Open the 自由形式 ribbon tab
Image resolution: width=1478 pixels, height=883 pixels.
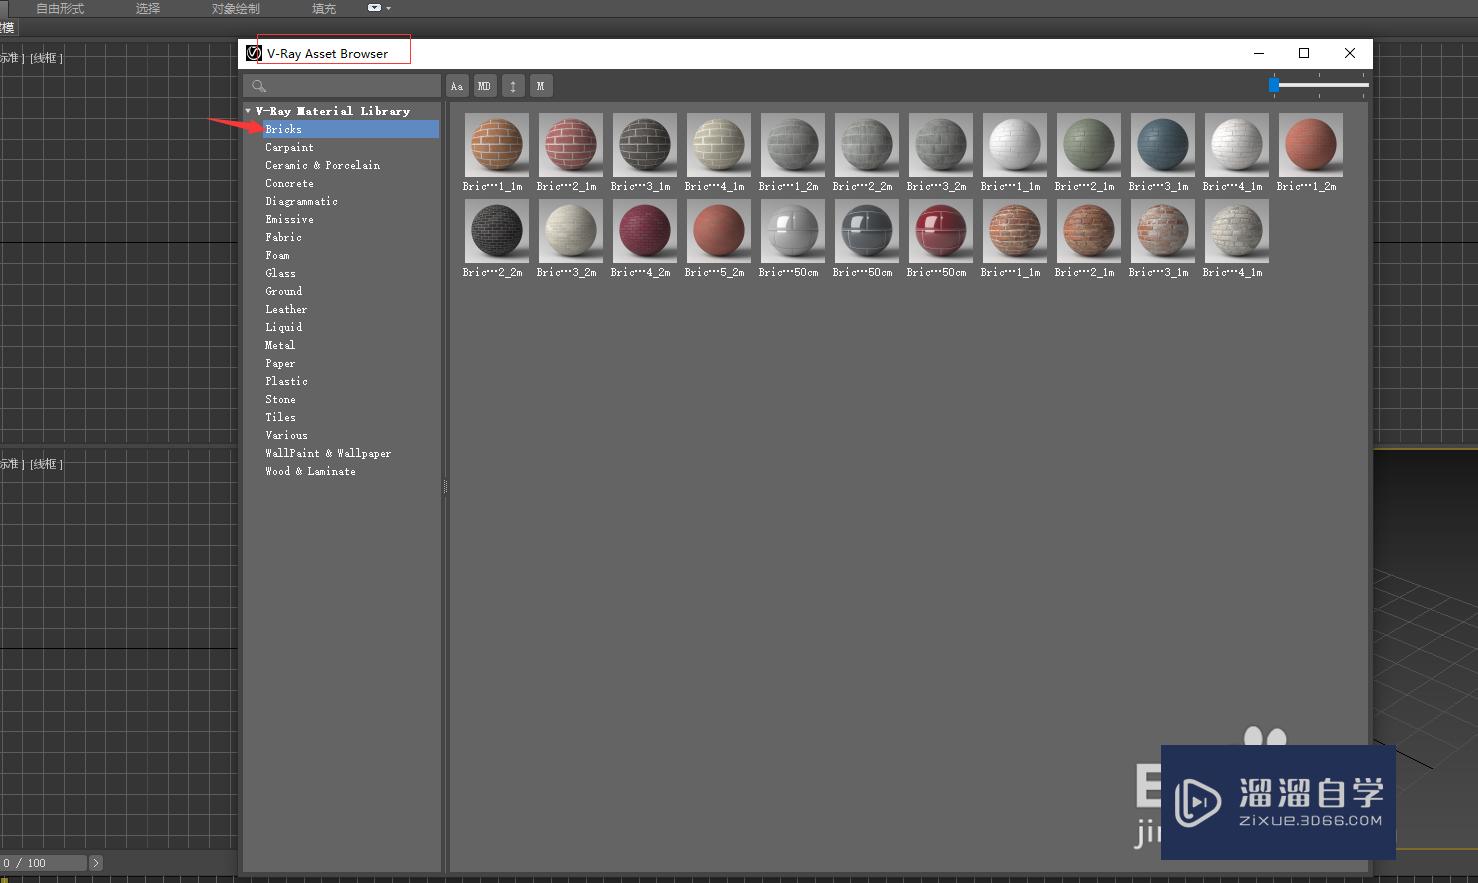coord(60,8)
